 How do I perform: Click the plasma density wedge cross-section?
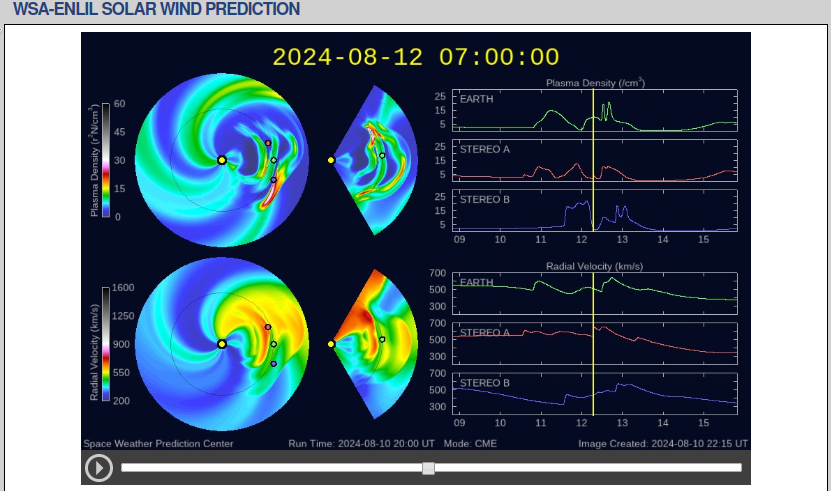[372, 160]
